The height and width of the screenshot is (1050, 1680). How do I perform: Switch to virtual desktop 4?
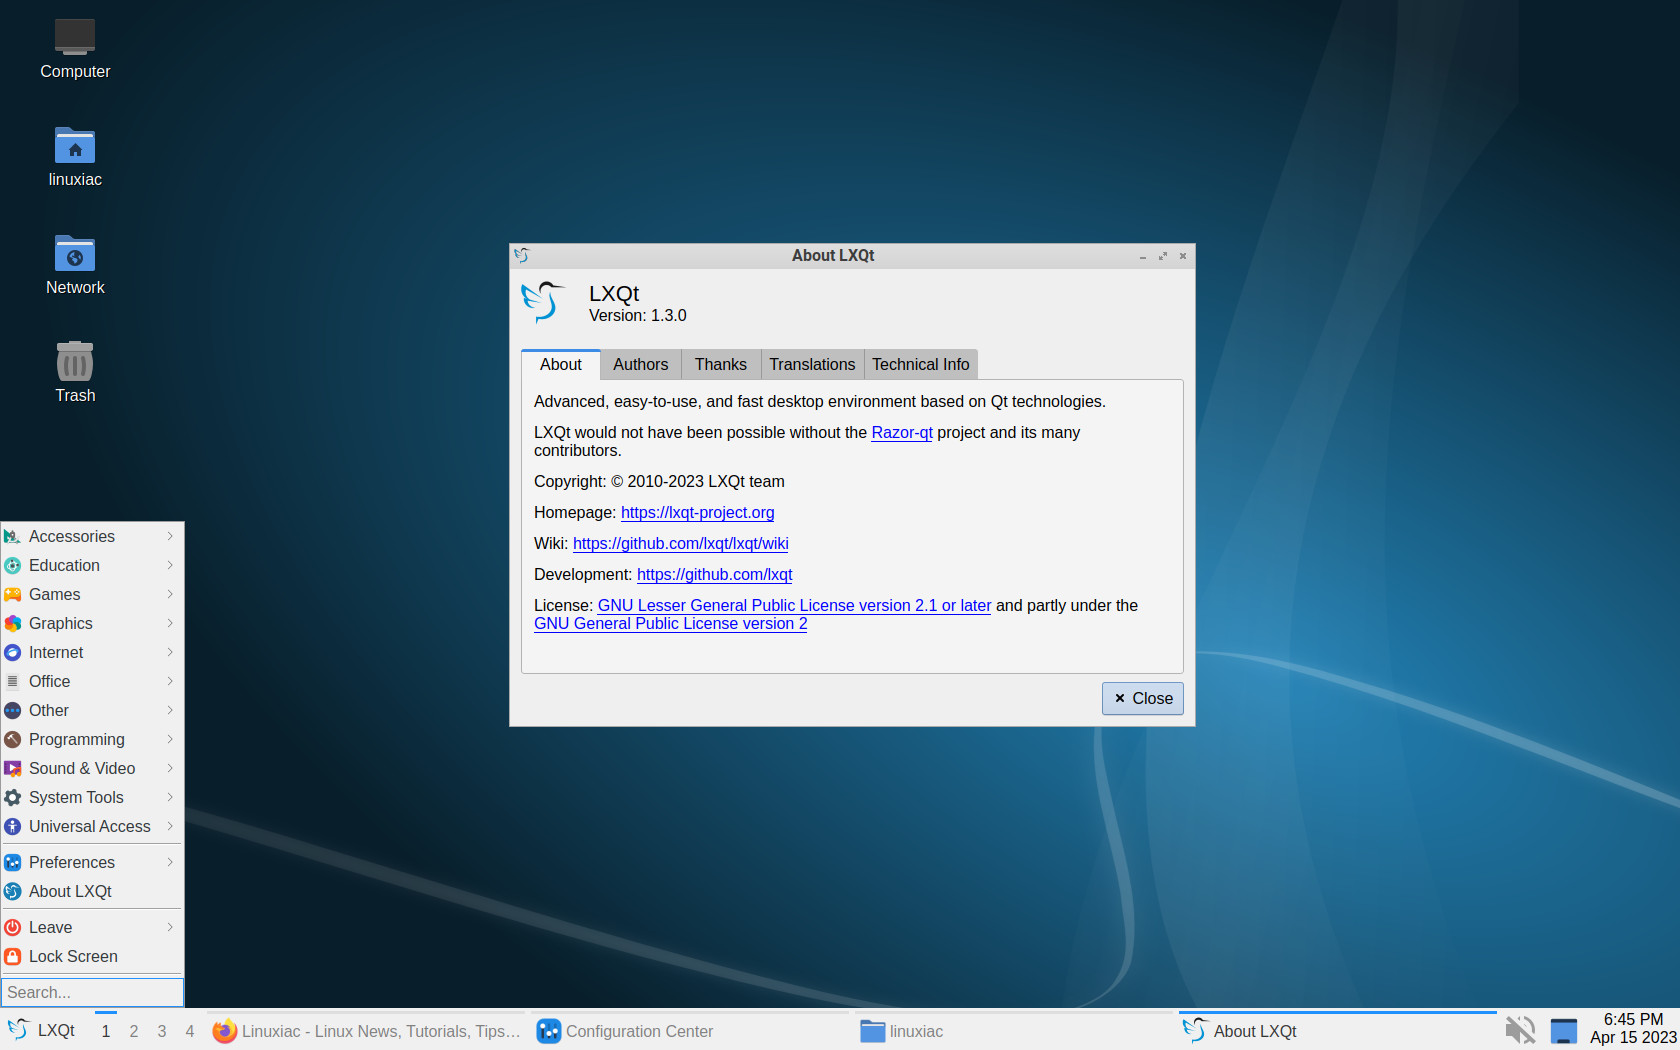pyautogui.click(x=190, y=1031)
